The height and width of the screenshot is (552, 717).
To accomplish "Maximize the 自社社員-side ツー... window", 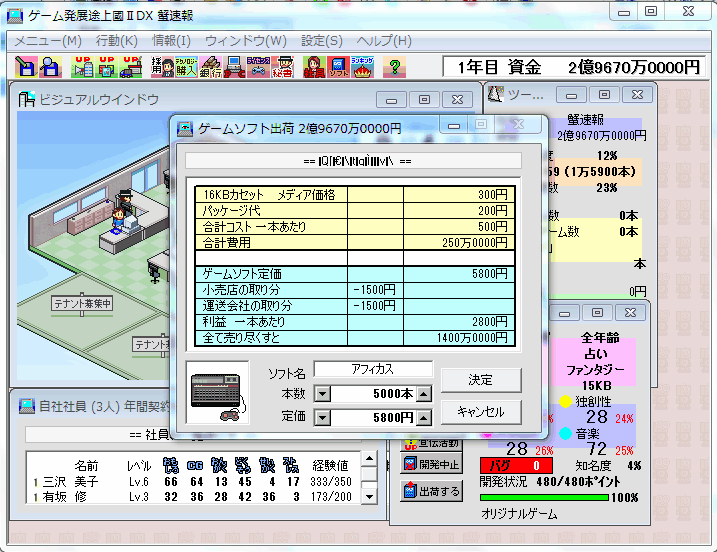I will pos(605,95).
